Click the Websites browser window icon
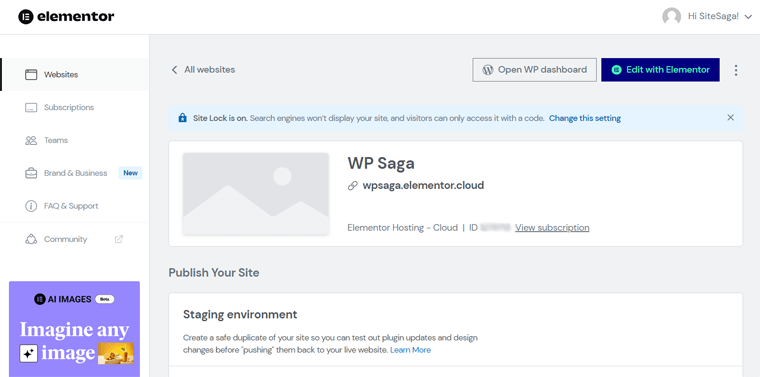This screenshot has width=760, height=377. (31, 75)
